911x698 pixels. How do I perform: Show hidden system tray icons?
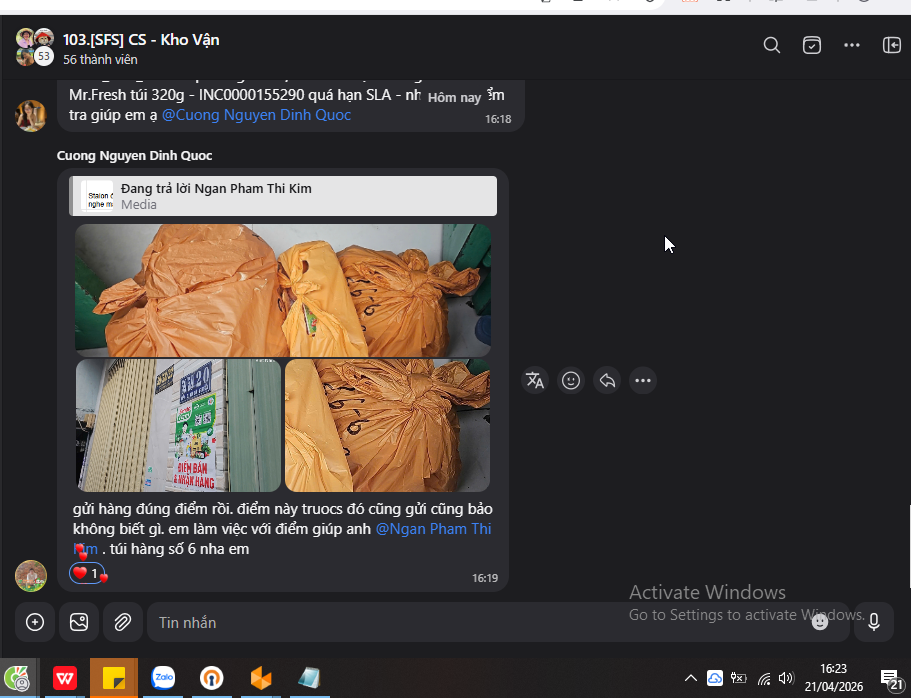(x=691, y=678)
